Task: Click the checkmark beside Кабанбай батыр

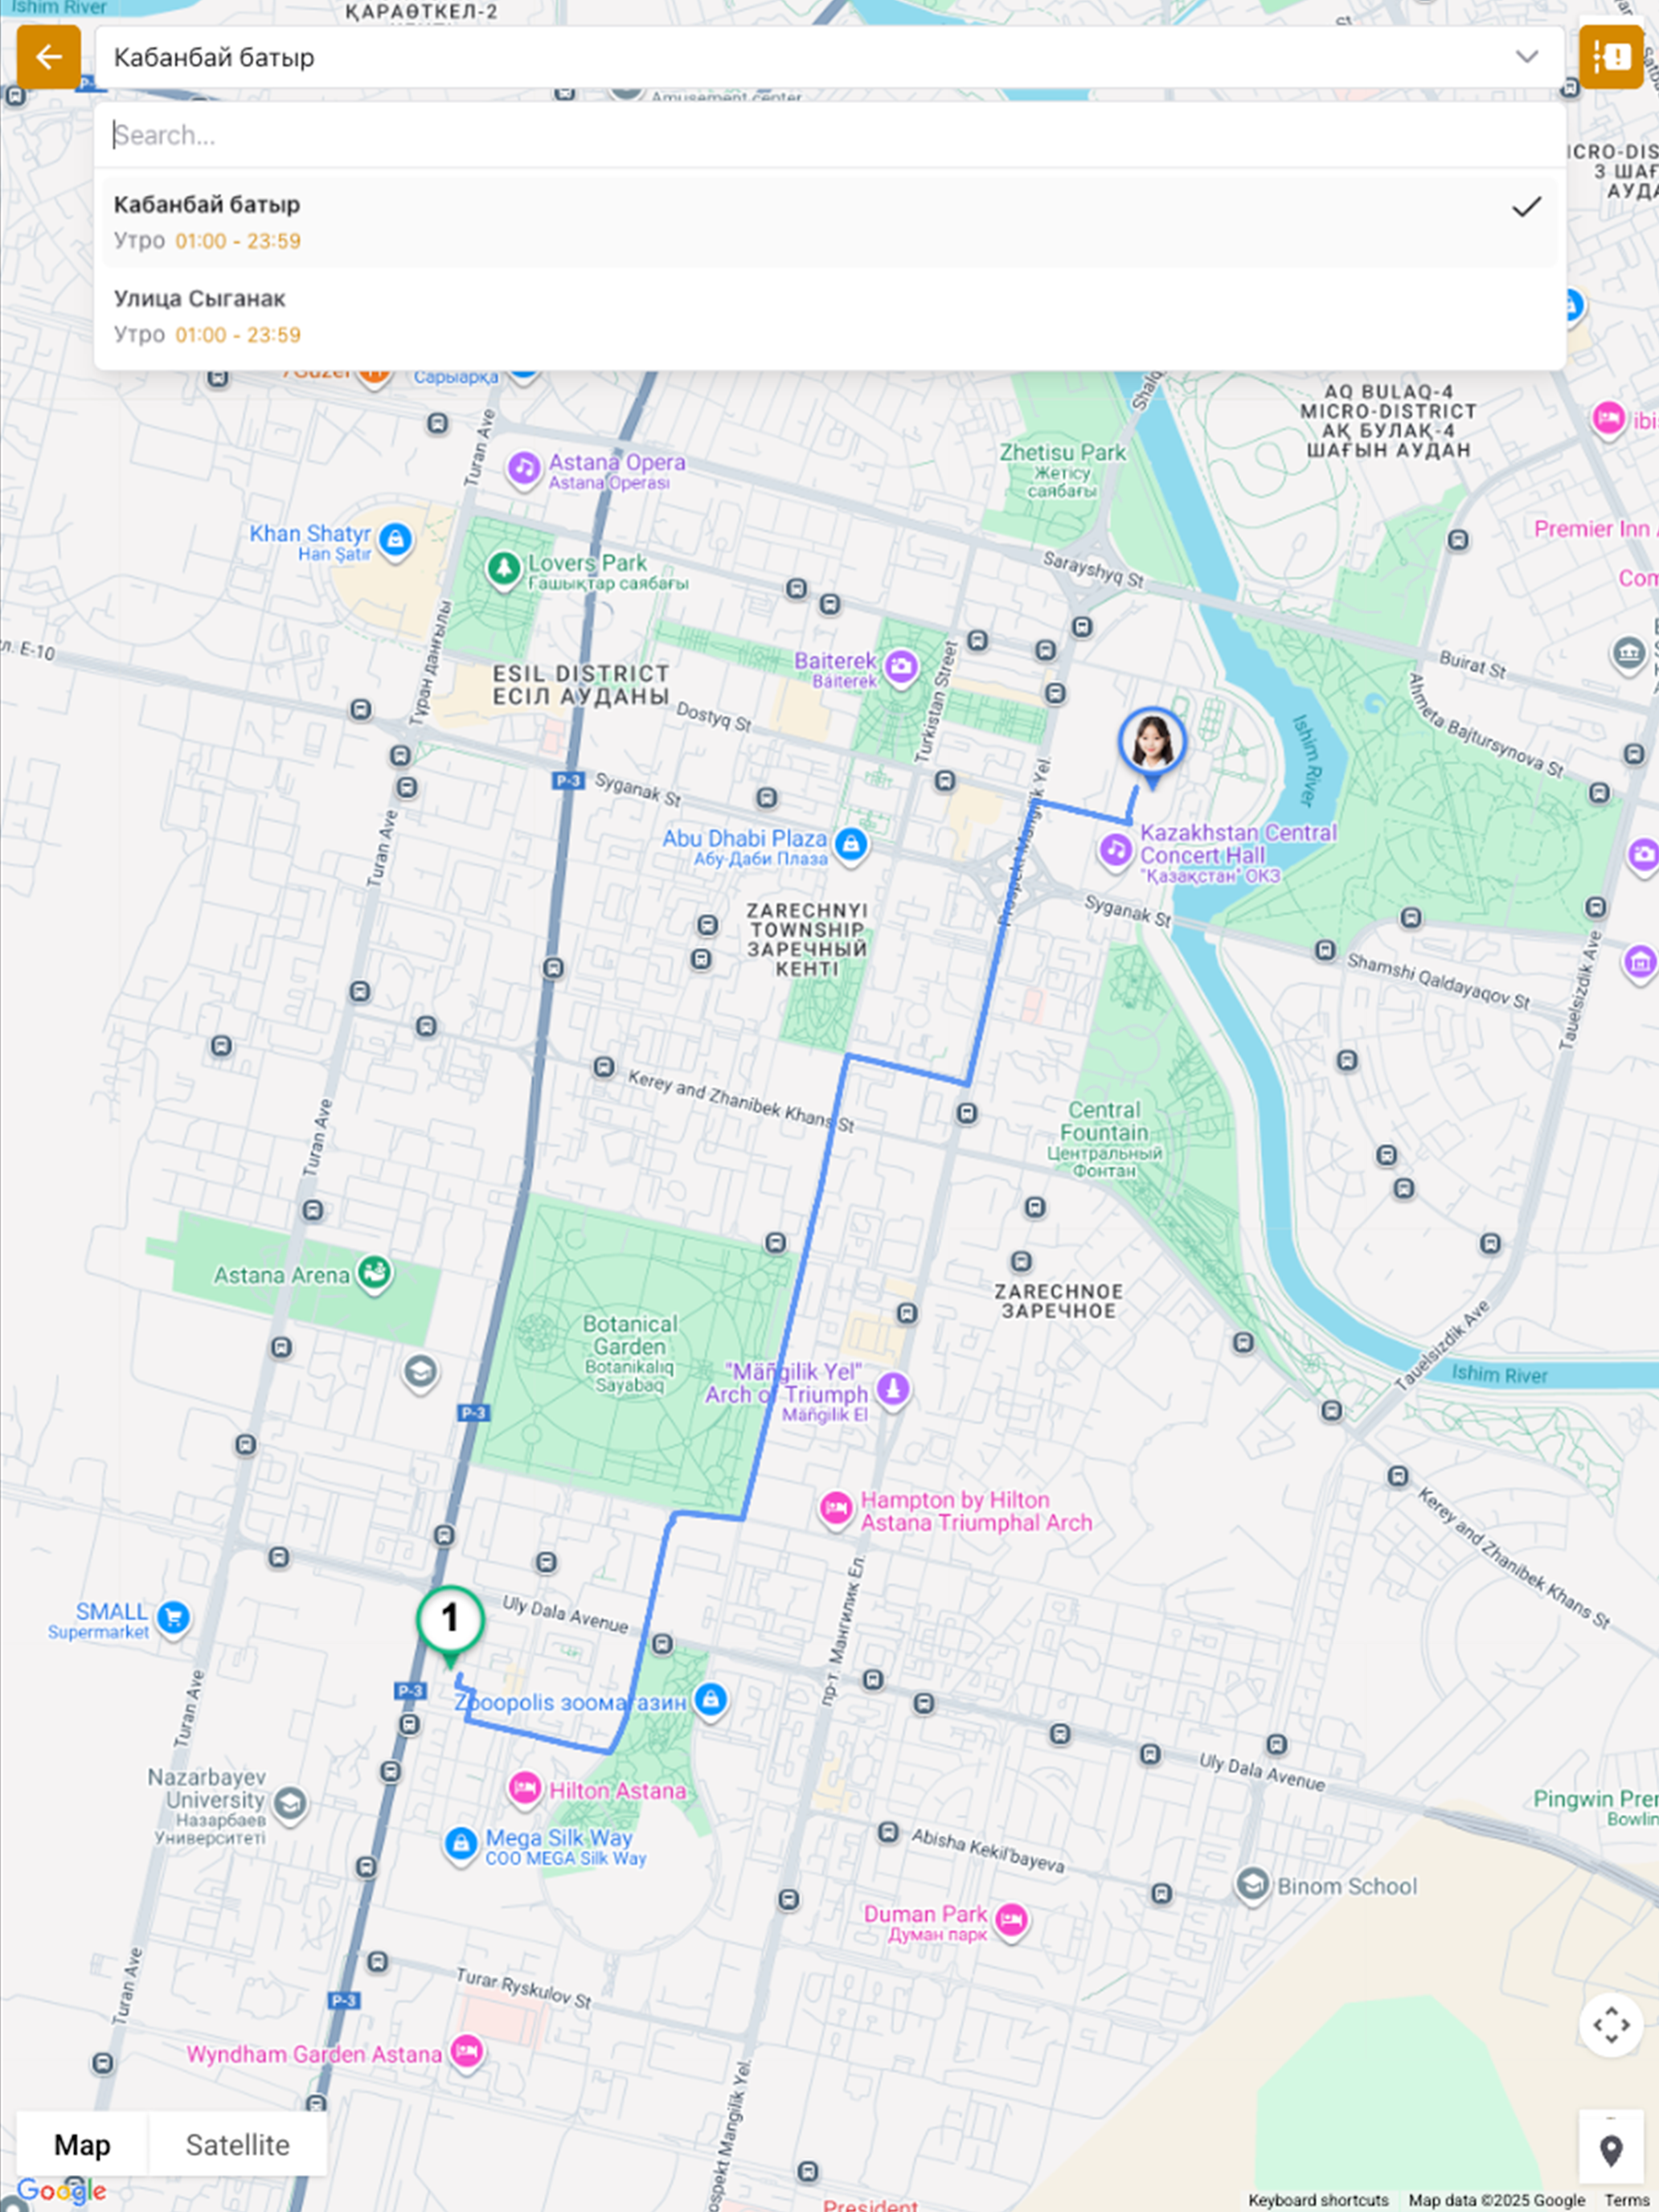Action: 1526,207
